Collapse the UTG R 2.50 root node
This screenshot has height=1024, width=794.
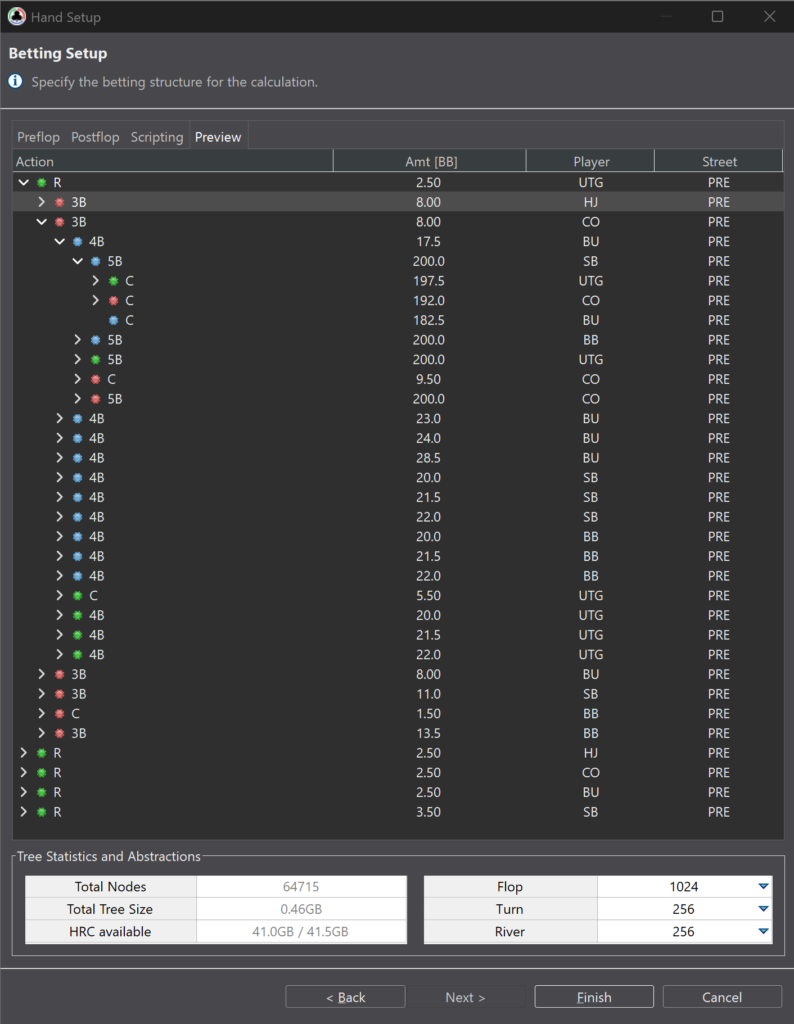(x=24, y=183)
